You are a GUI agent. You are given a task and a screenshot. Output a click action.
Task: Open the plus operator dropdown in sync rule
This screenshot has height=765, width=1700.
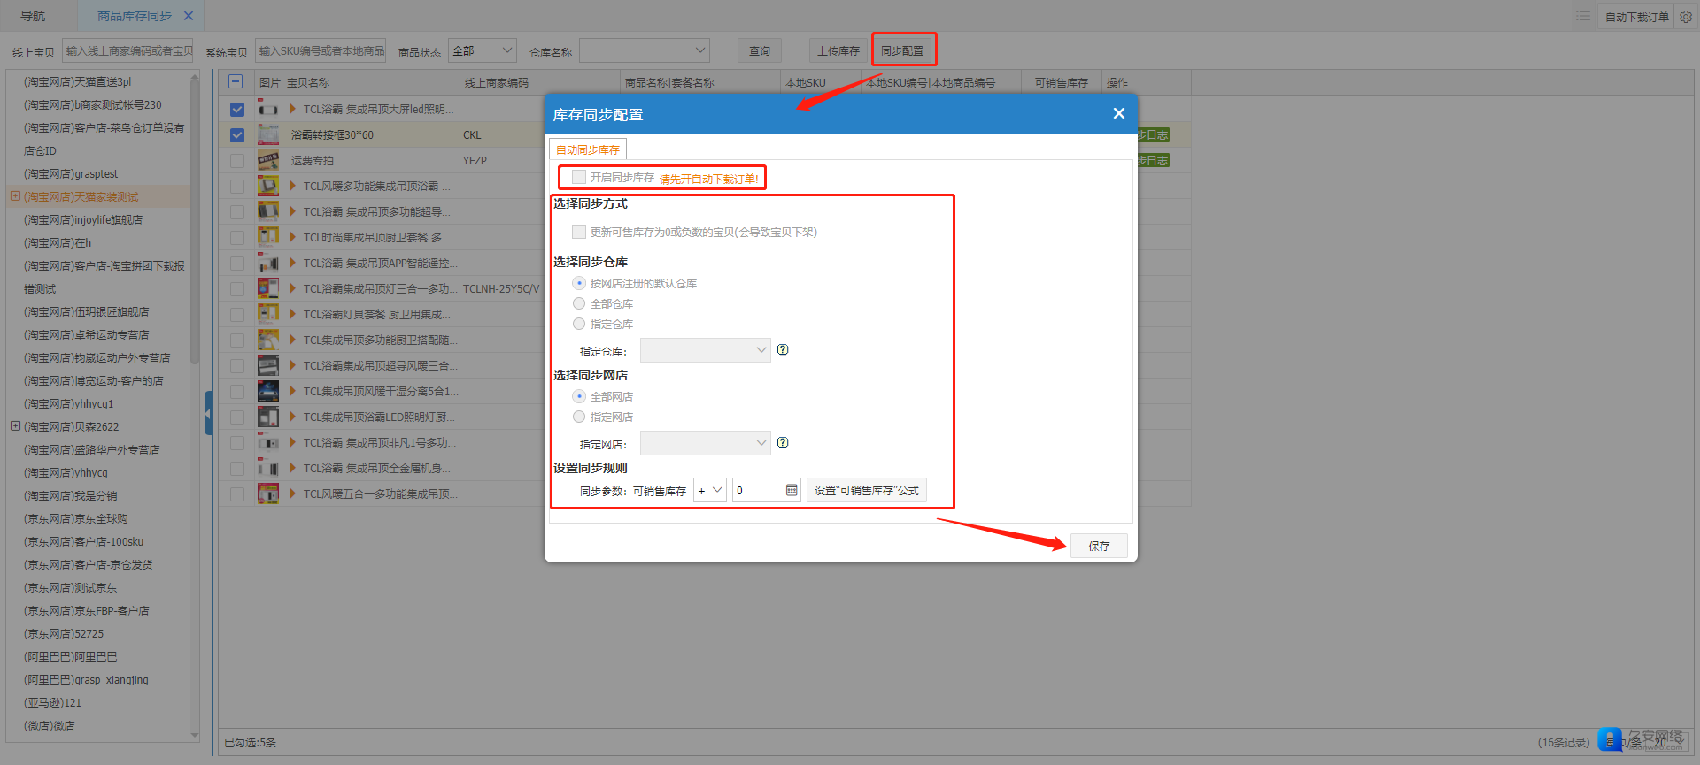(710, 490)
